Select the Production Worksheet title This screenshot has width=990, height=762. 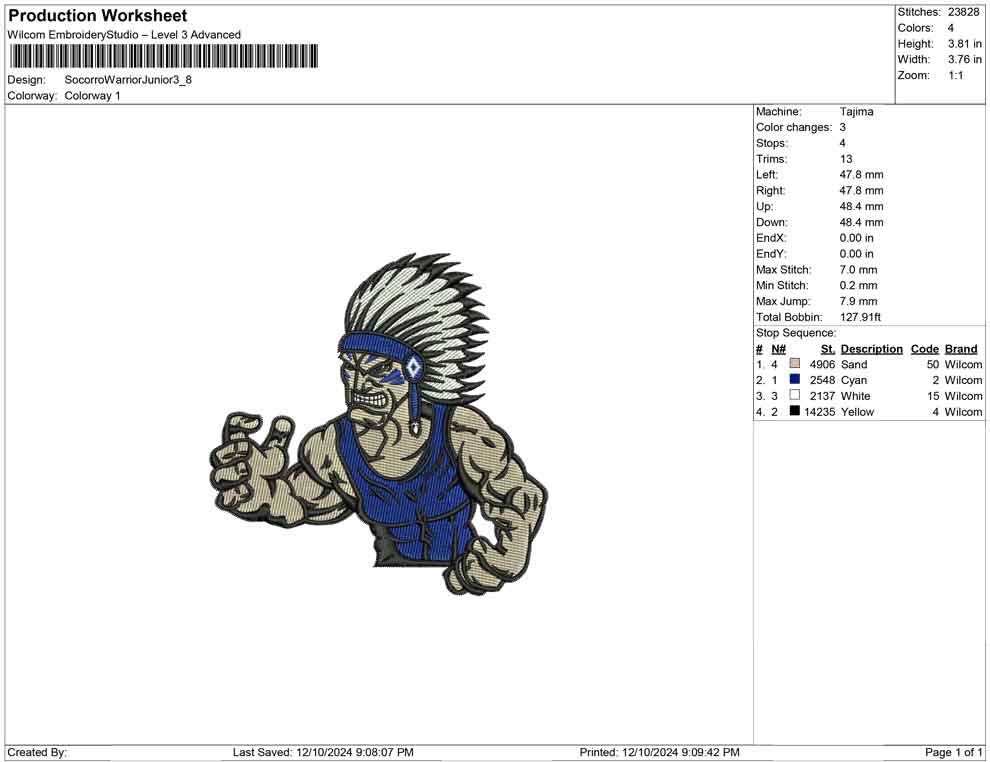click(x=98, y=16)
